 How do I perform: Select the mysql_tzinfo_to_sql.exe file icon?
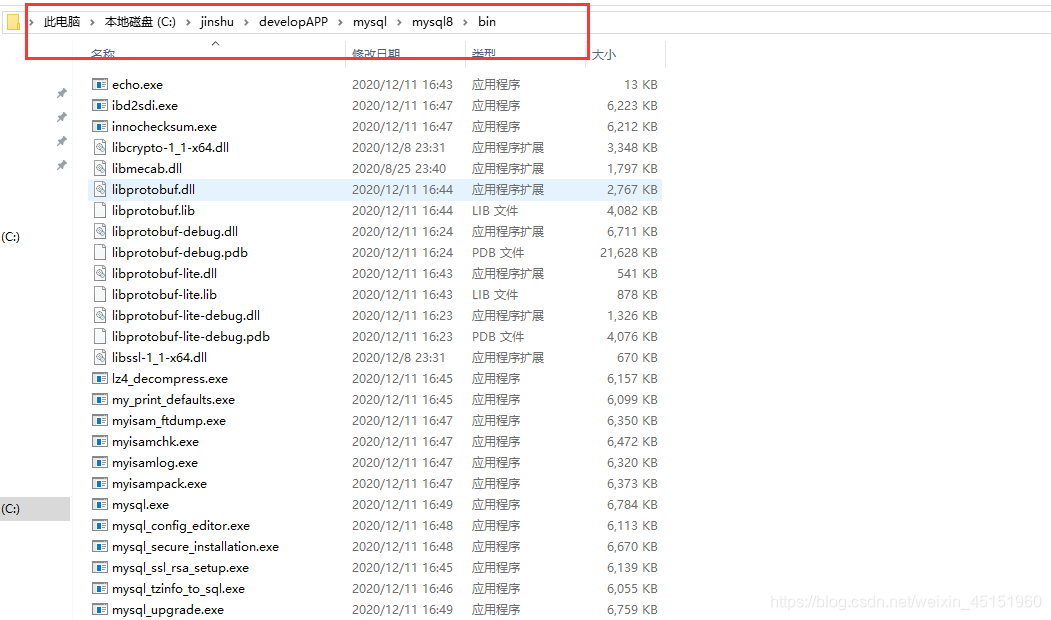coord(100,588)
